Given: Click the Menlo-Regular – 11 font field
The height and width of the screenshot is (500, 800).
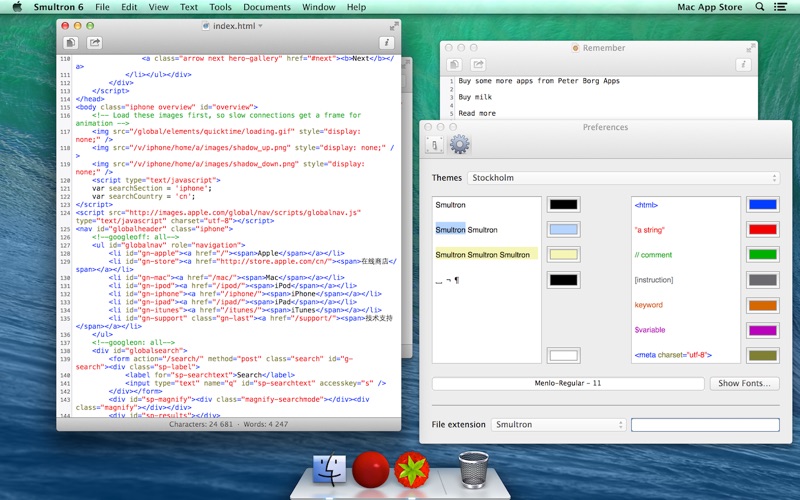Looking at the screenshot, I should click(x=568, y=383).
